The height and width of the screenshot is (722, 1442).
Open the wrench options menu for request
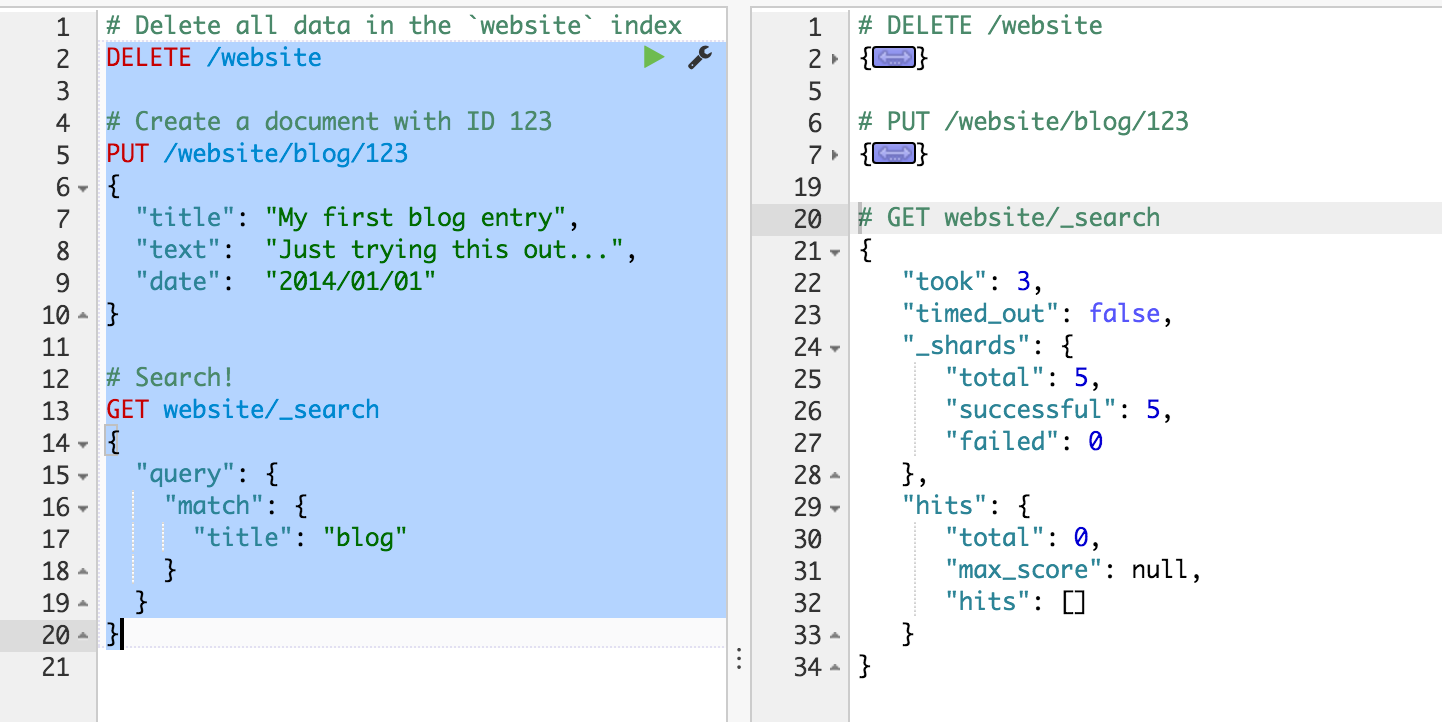click(700, 58)
